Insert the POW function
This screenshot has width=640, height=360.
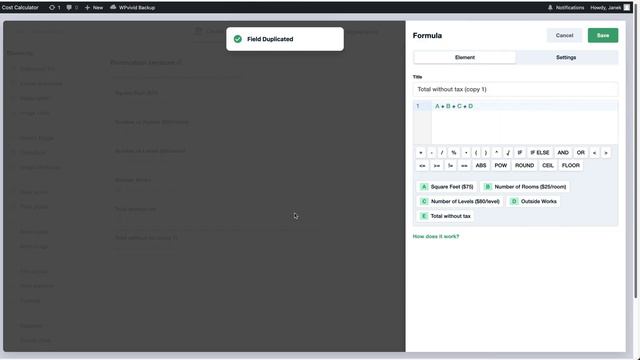[500, 166]
